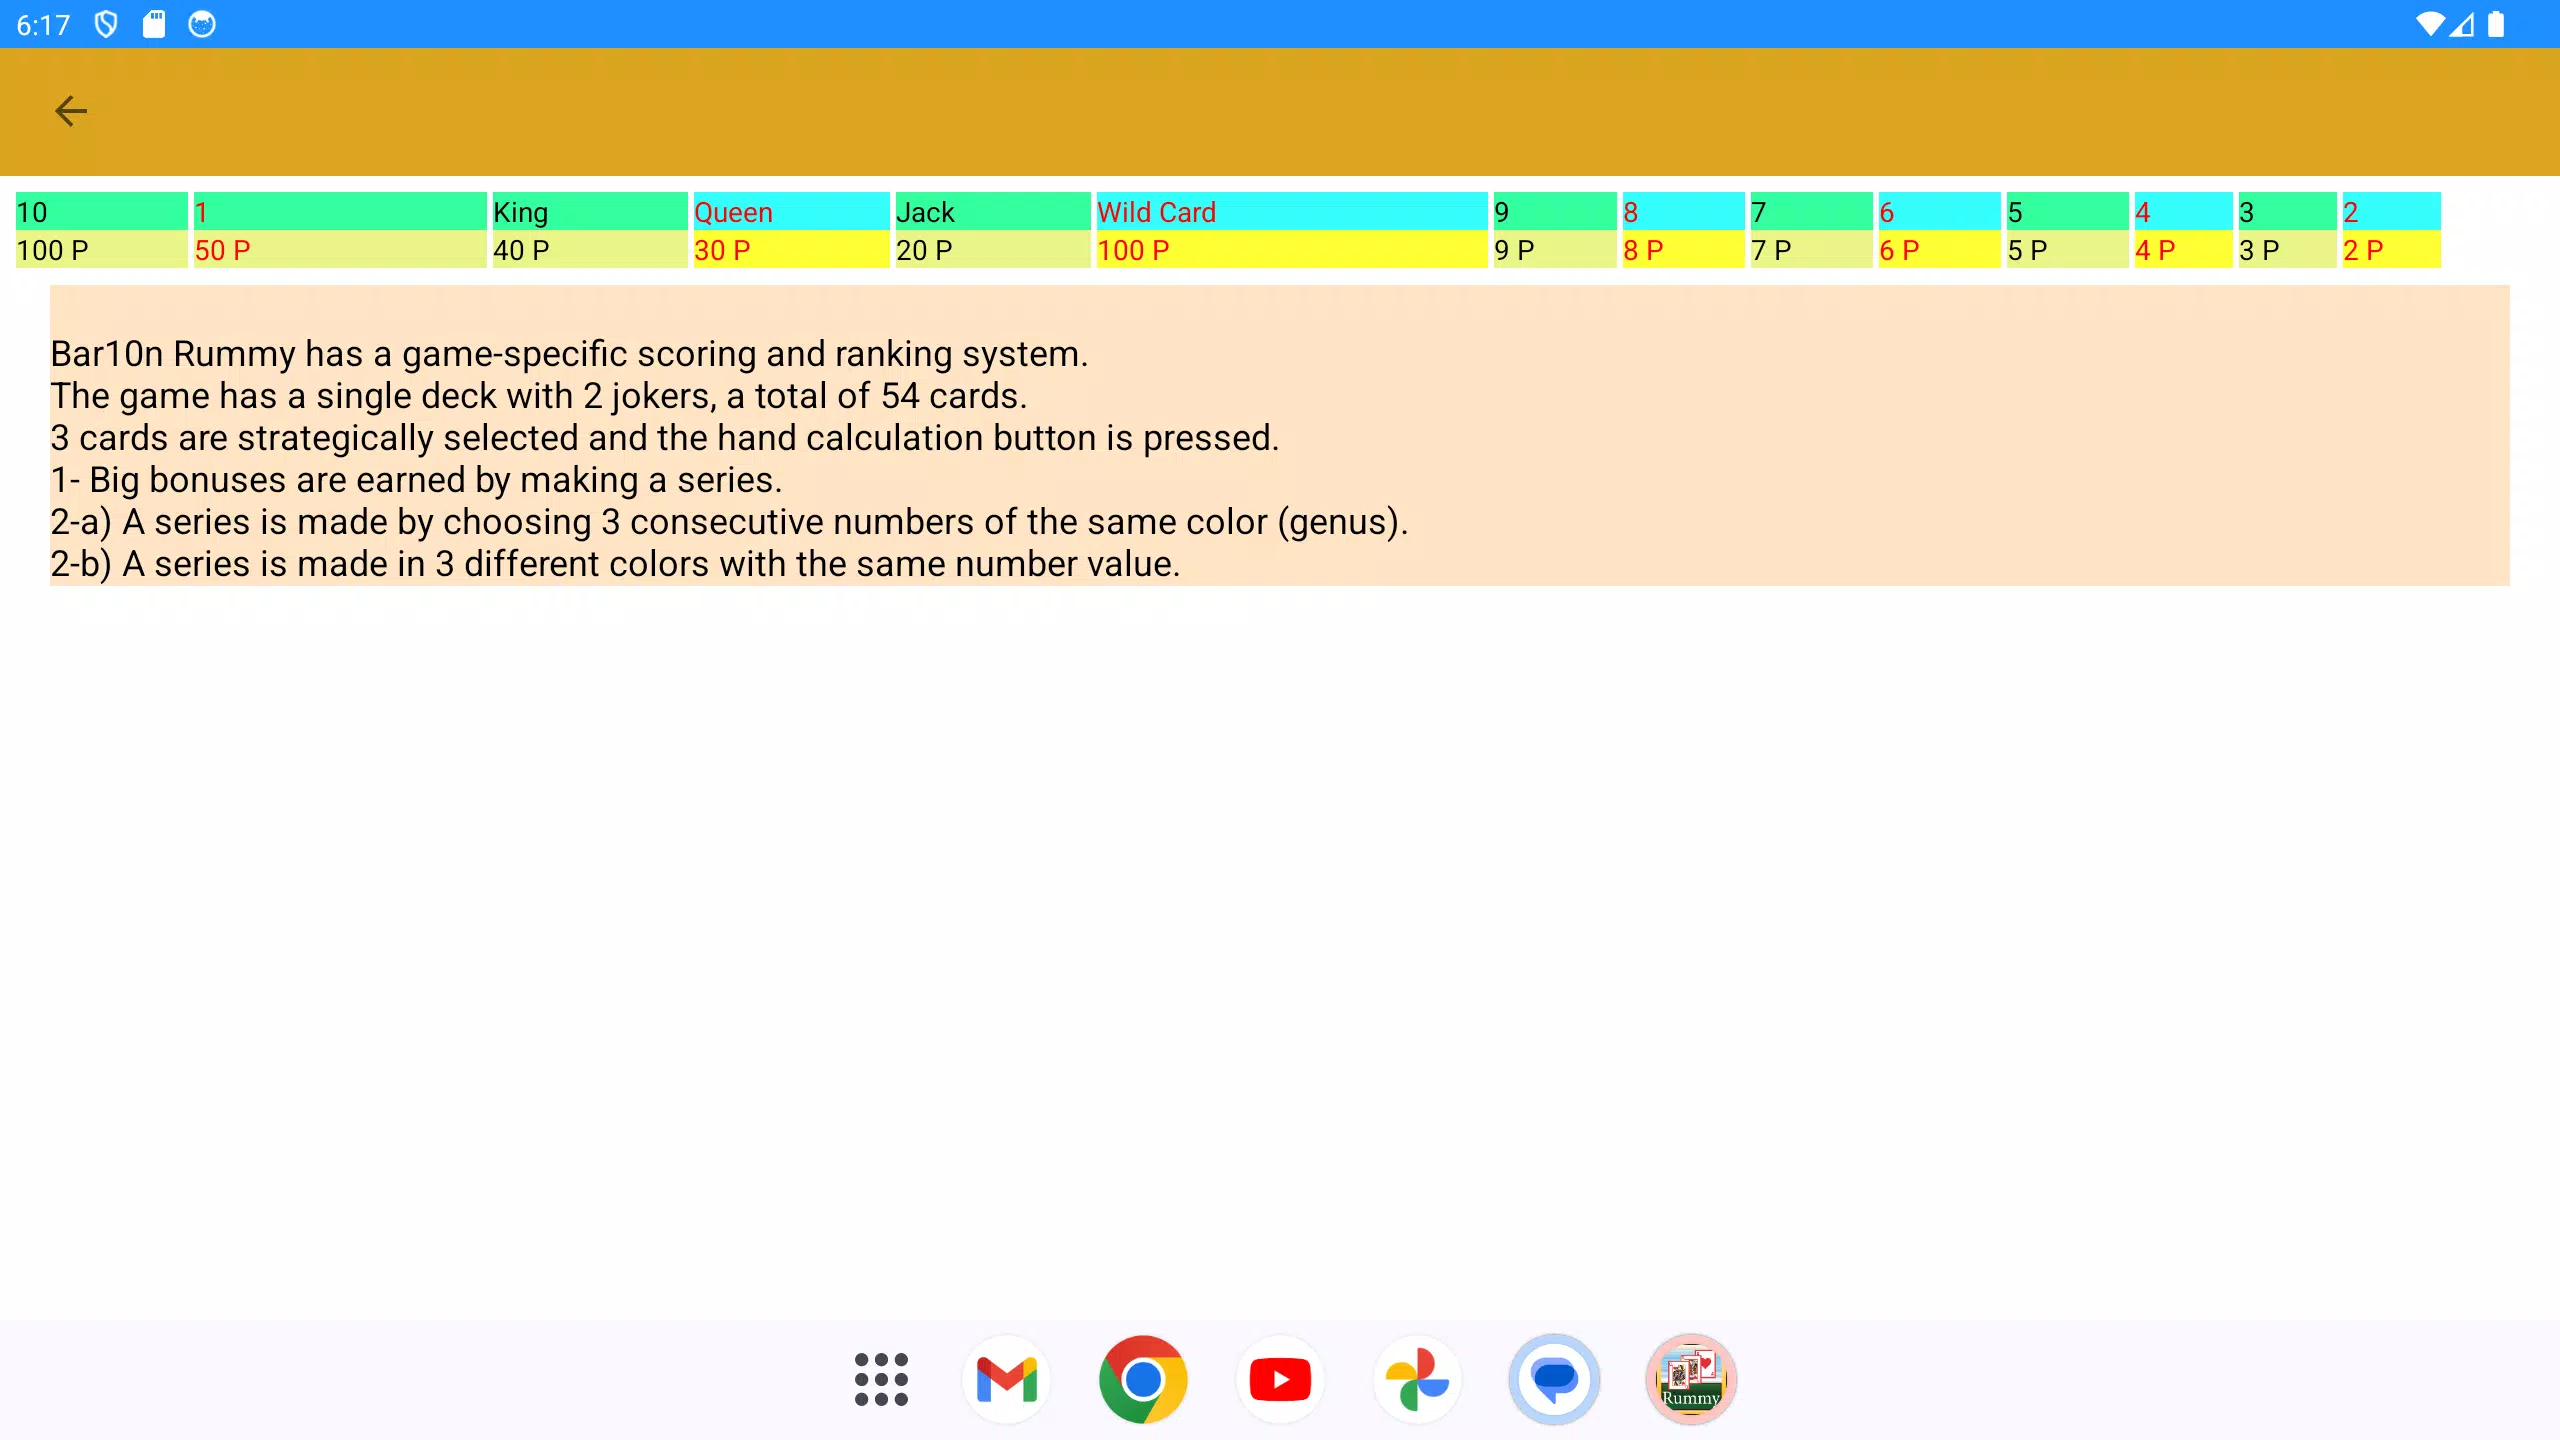Open Google Photos pinwheel icon
The image size is (2560, 1440).
point(1417,1380)
